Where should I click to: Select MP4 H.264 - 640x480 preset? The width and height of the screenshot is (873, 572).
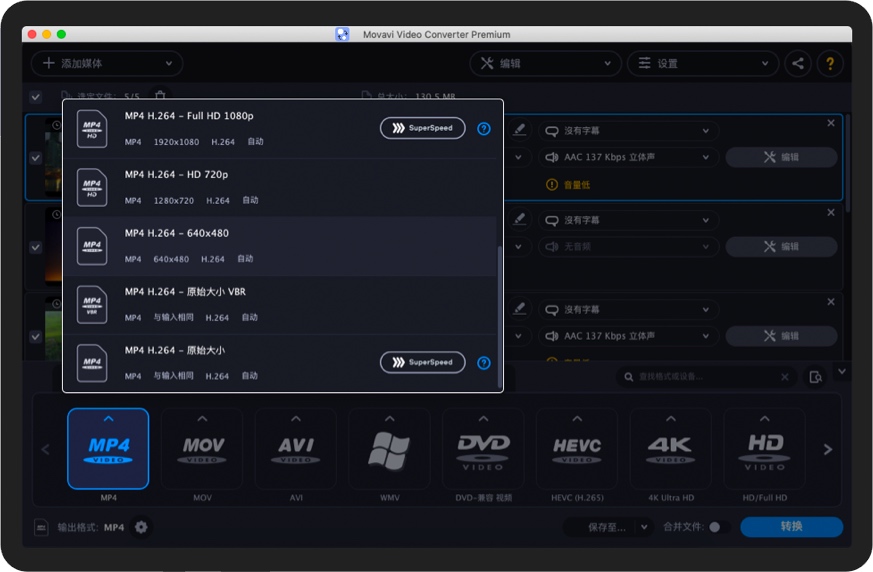click(280, 246)
